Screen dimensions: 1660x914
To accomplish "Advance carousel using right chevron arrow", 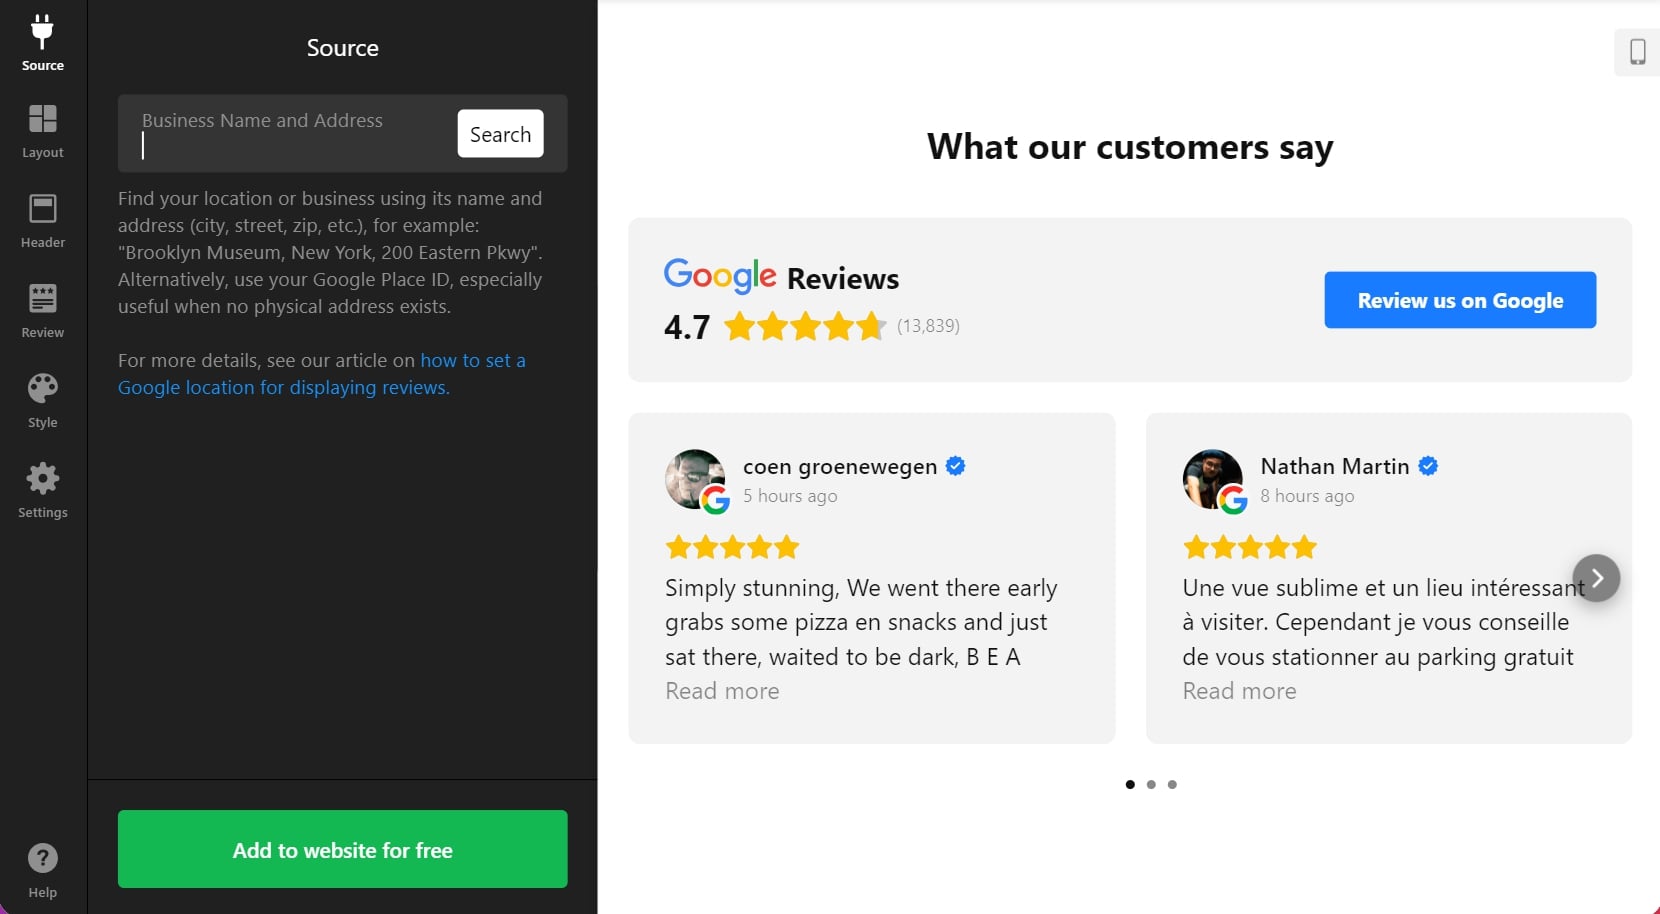I will (x=1597, y=578).
